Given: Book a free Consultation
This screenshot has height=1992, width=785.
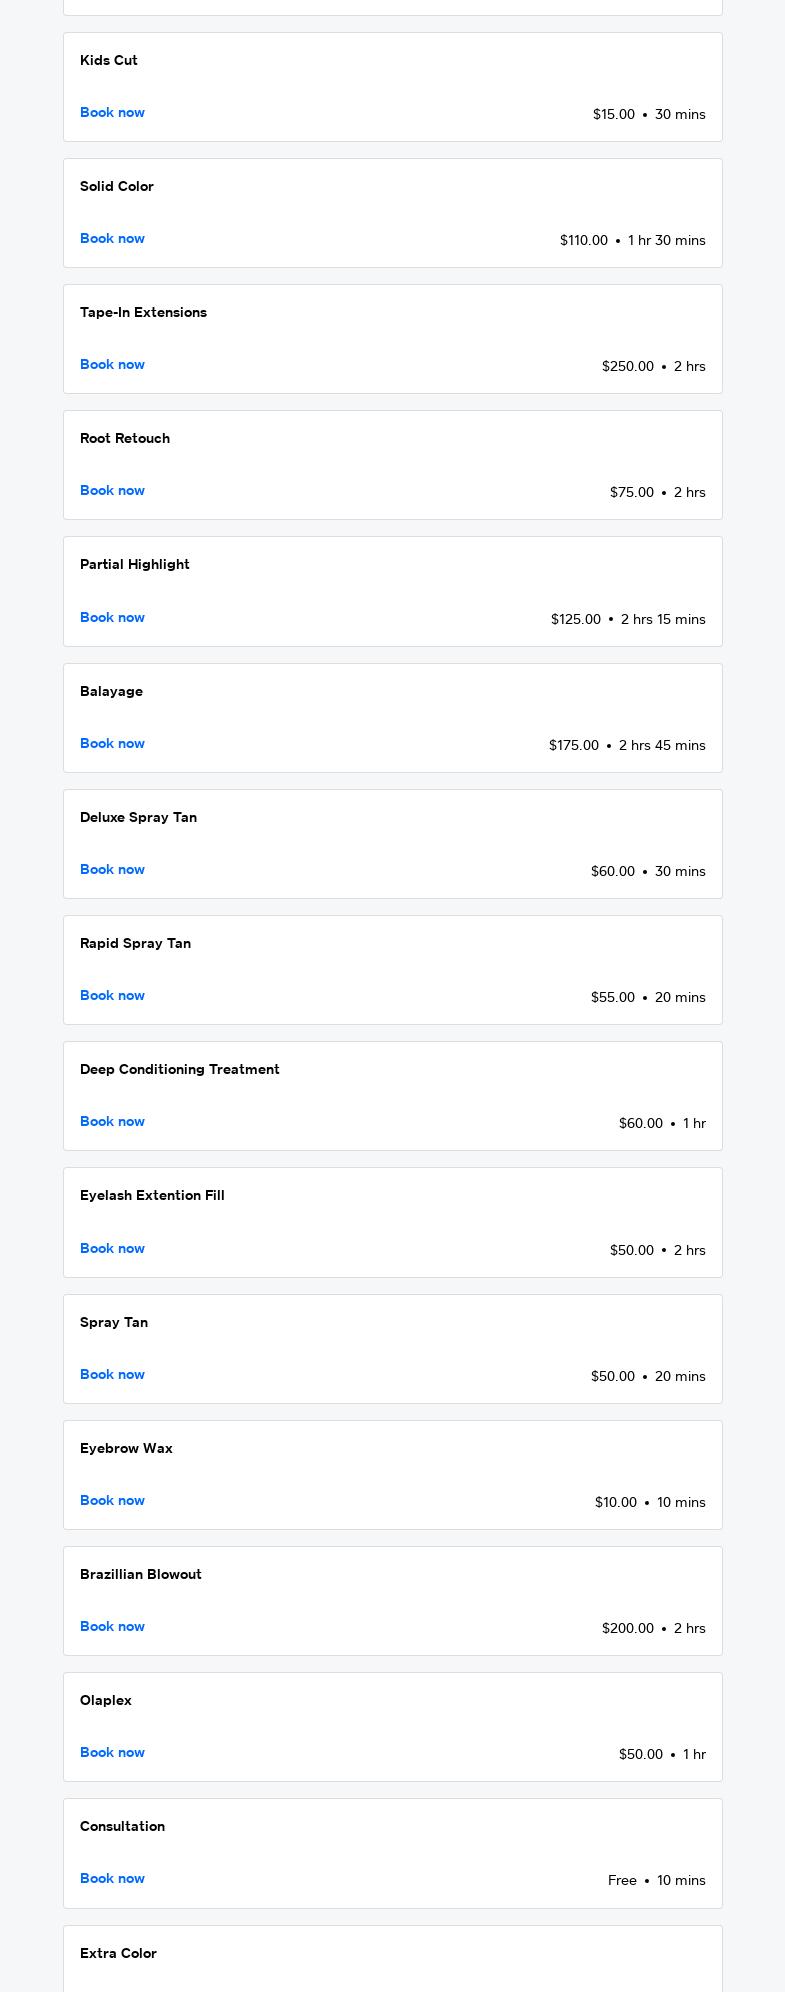Looking at the screenshot, I should pos(112,1879).
